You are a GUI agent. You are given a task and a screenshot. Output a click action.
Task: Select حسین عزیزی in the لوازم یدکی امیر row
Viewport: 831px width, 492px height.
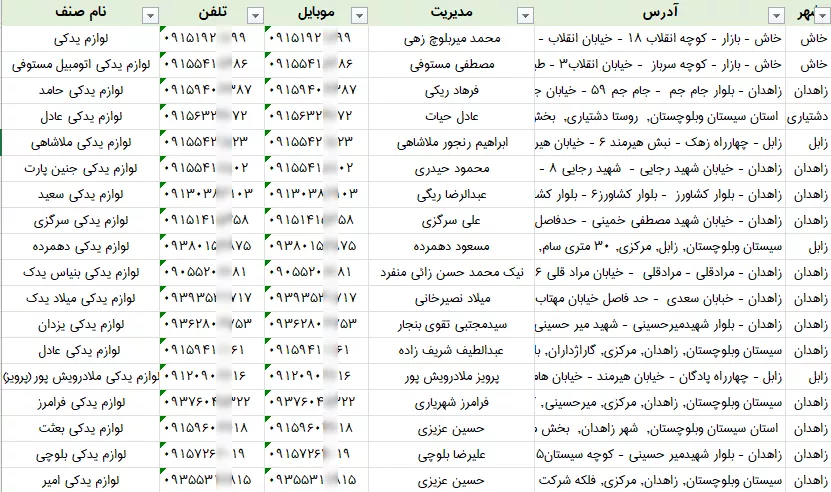click(x=452, y=480)
